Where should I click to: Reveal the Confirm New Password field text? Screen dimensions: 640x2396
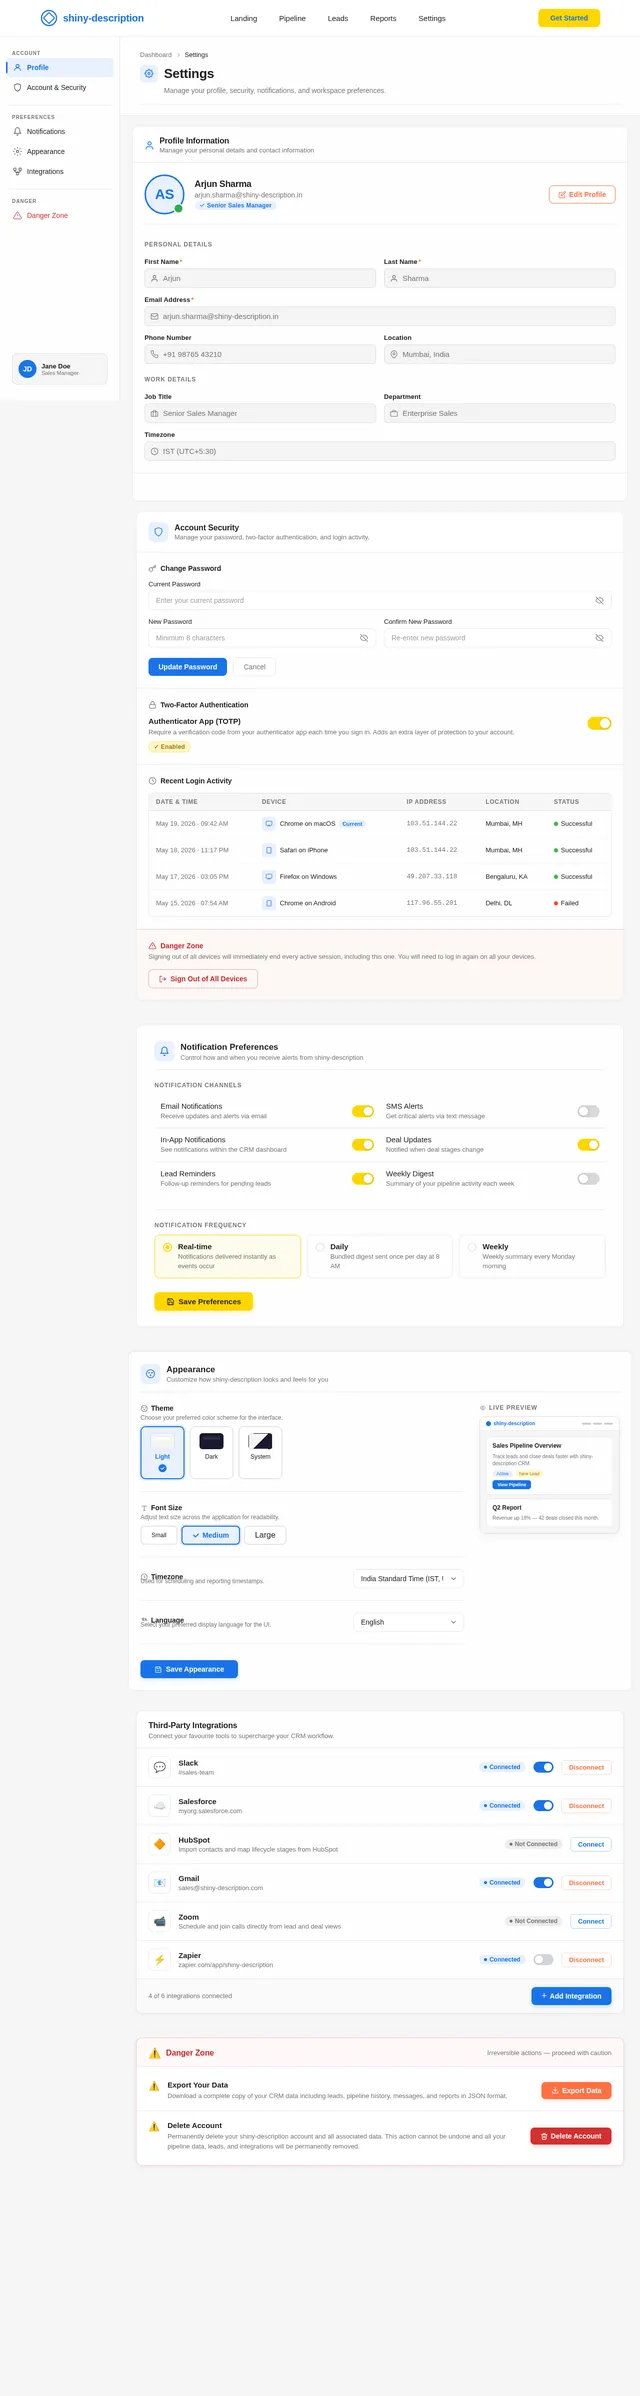(x=599, y=637)
